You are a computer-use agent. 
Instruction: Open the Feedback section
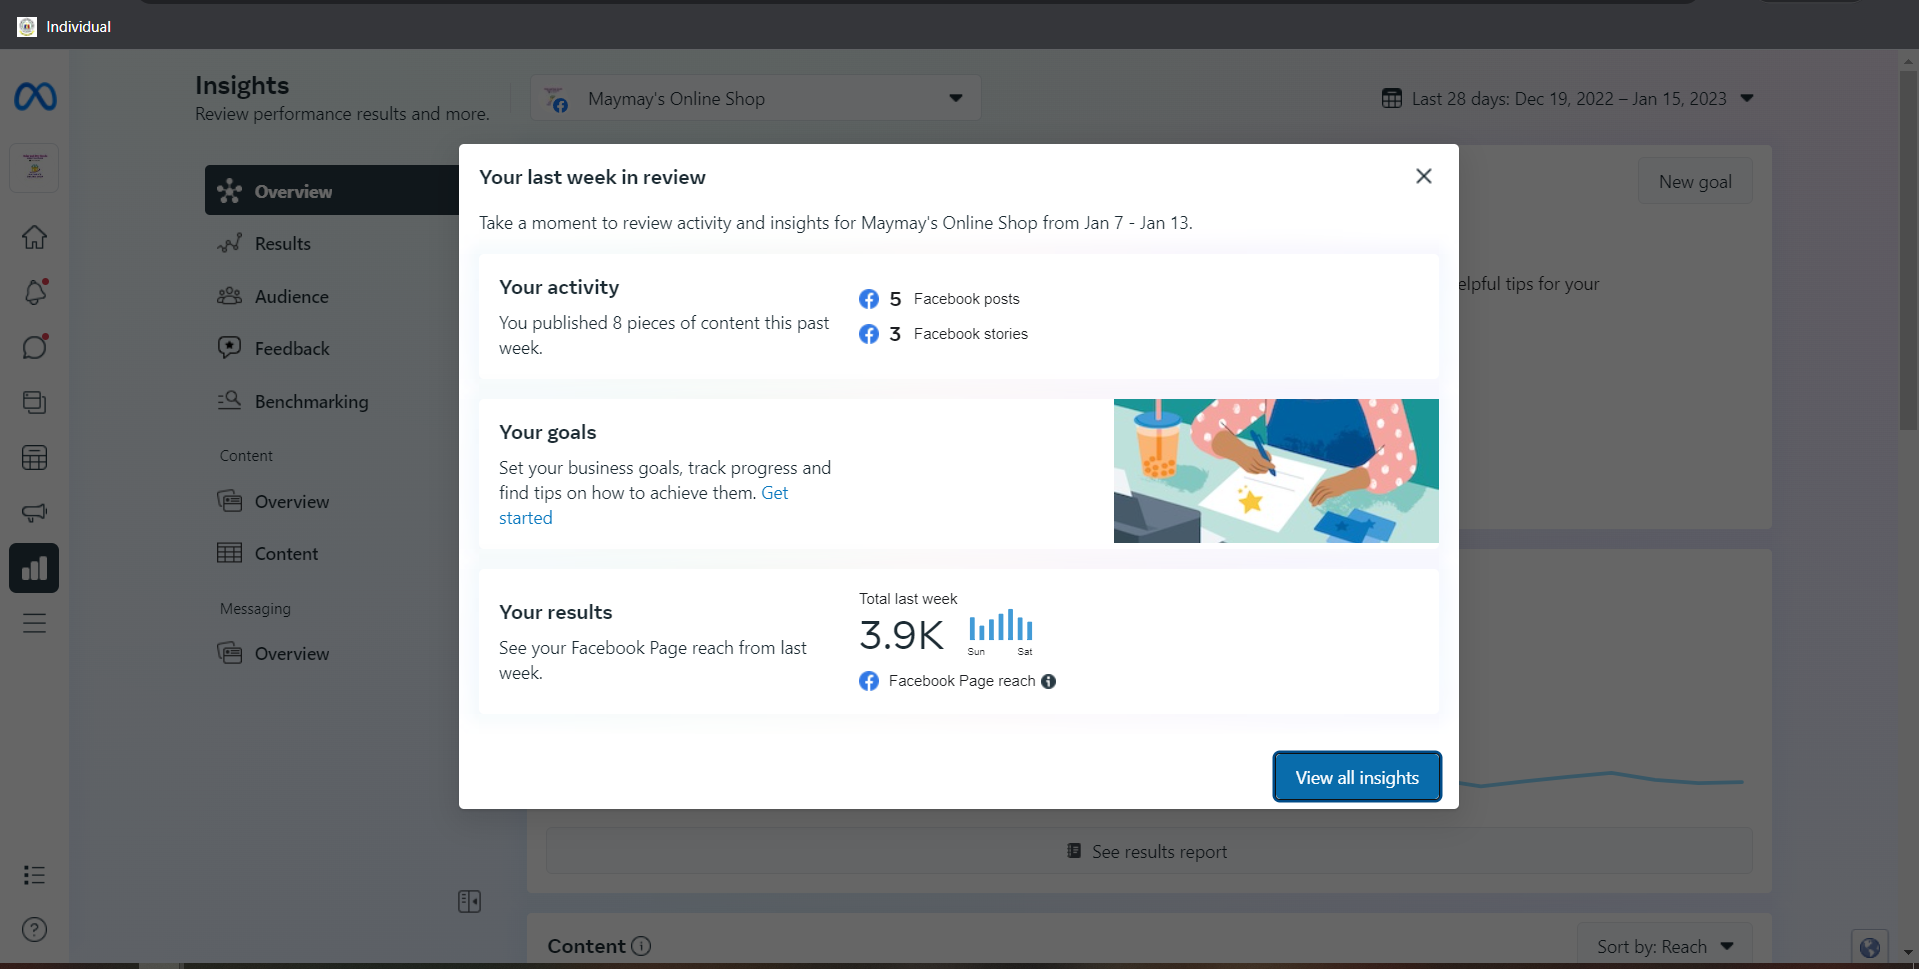coord(292,348)
